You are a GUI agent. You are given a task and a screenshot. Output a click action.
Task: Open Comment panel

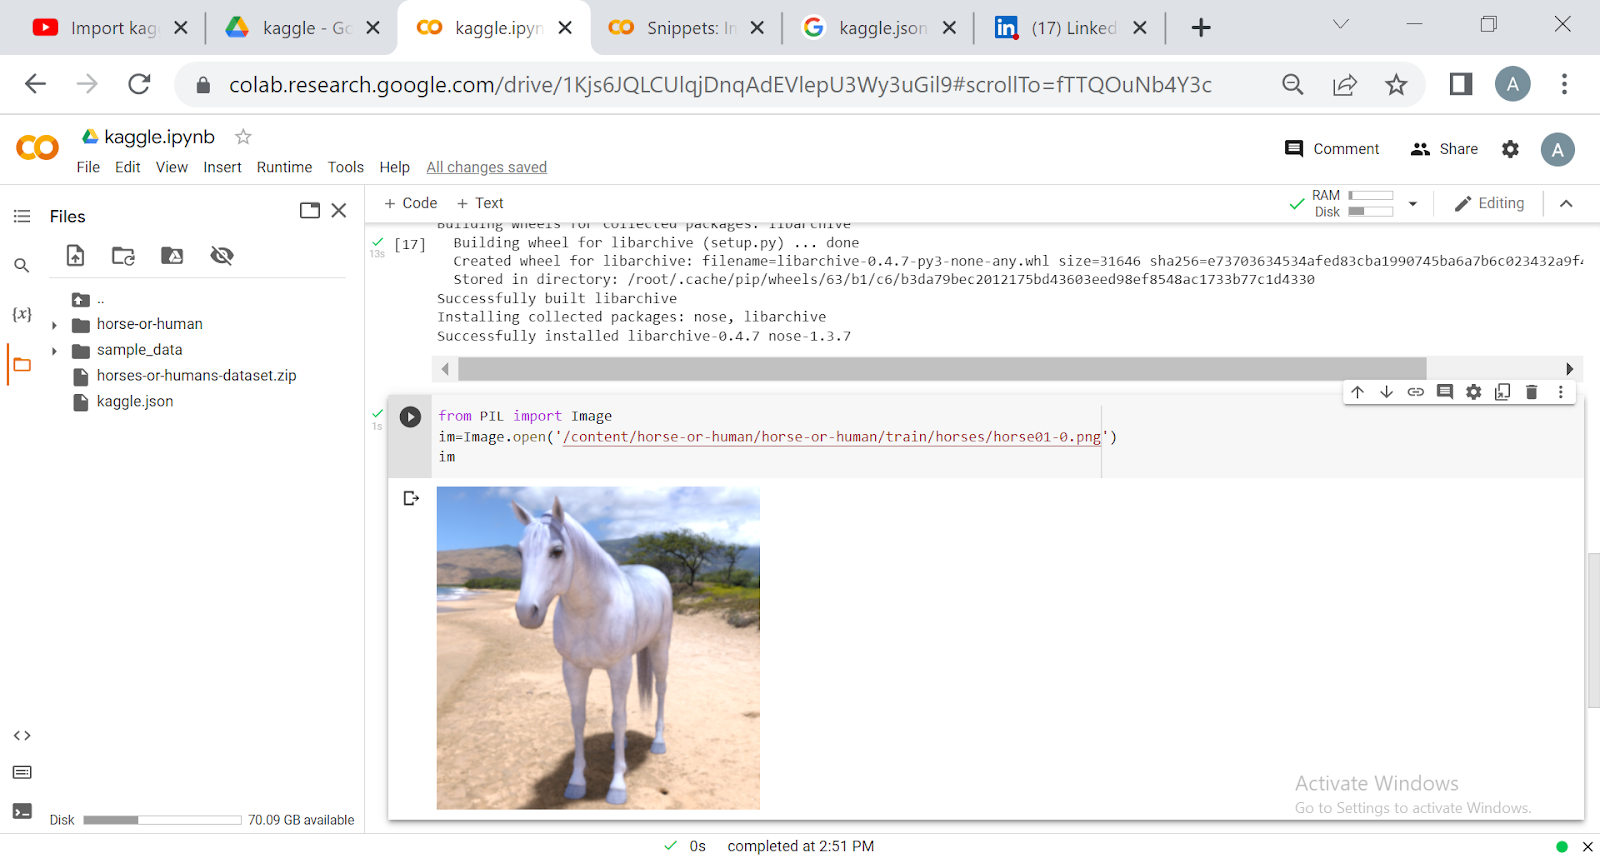[x=1332, y=149]
